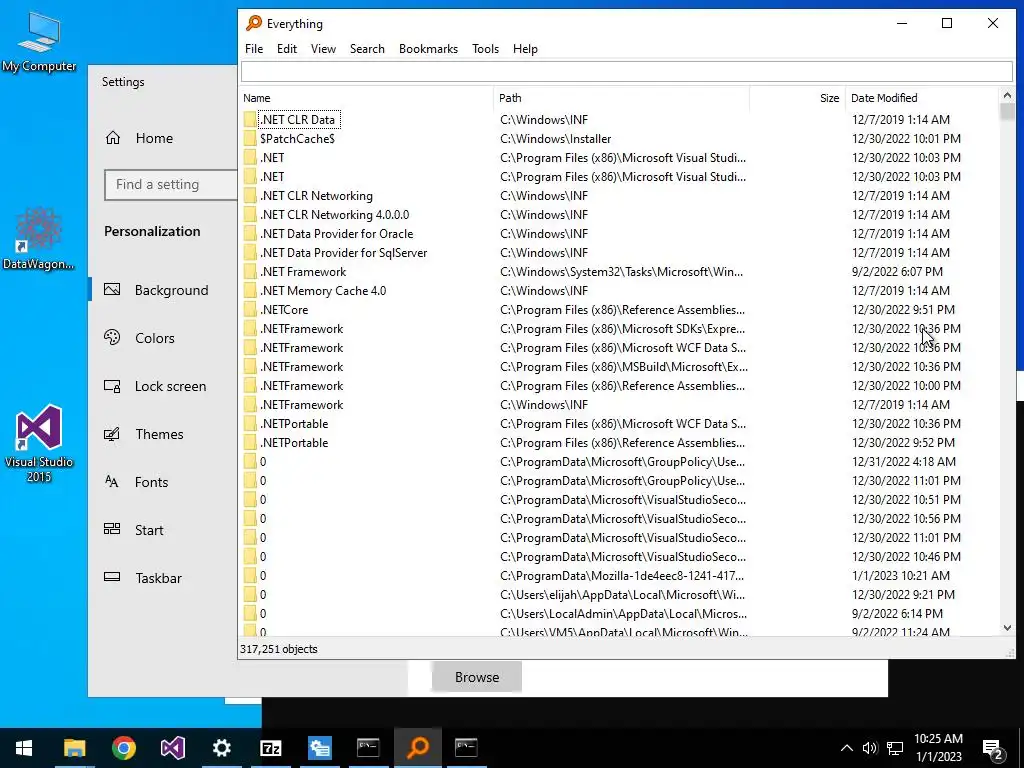Sort results by Date Modified column header
The height and width of the screenshot is (768, 1024).
(x=884, y=98)
